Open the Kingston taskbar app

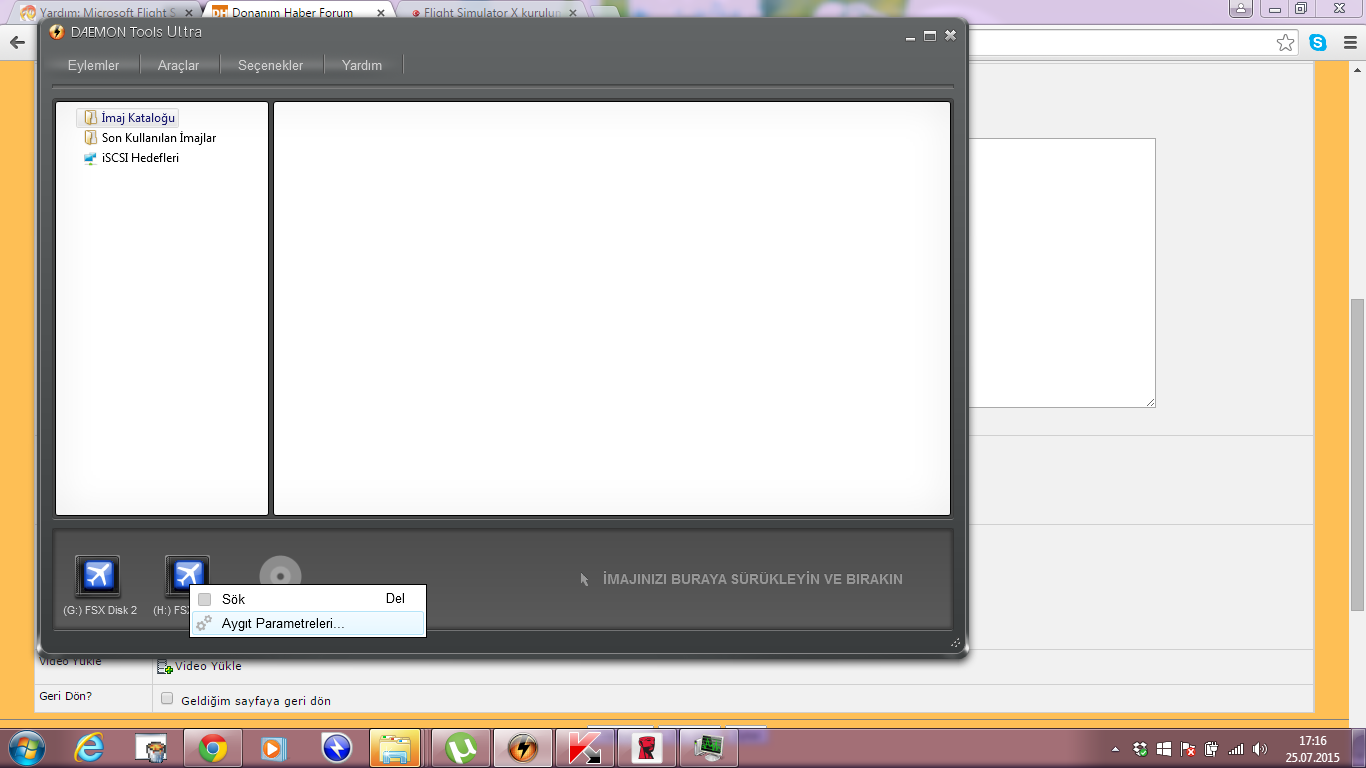pos(647,748)
